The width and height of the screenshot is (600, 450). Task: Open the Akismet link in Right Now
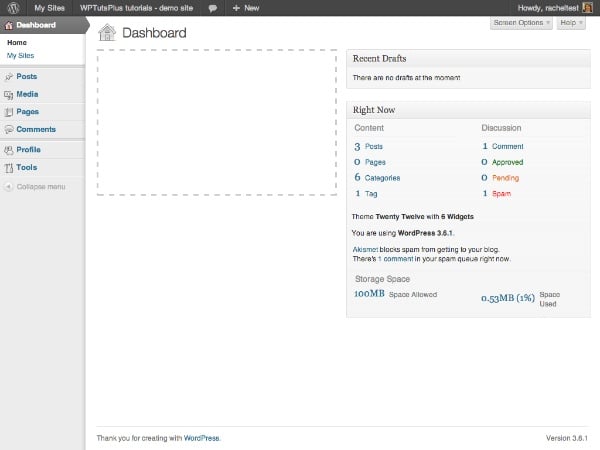366,247
